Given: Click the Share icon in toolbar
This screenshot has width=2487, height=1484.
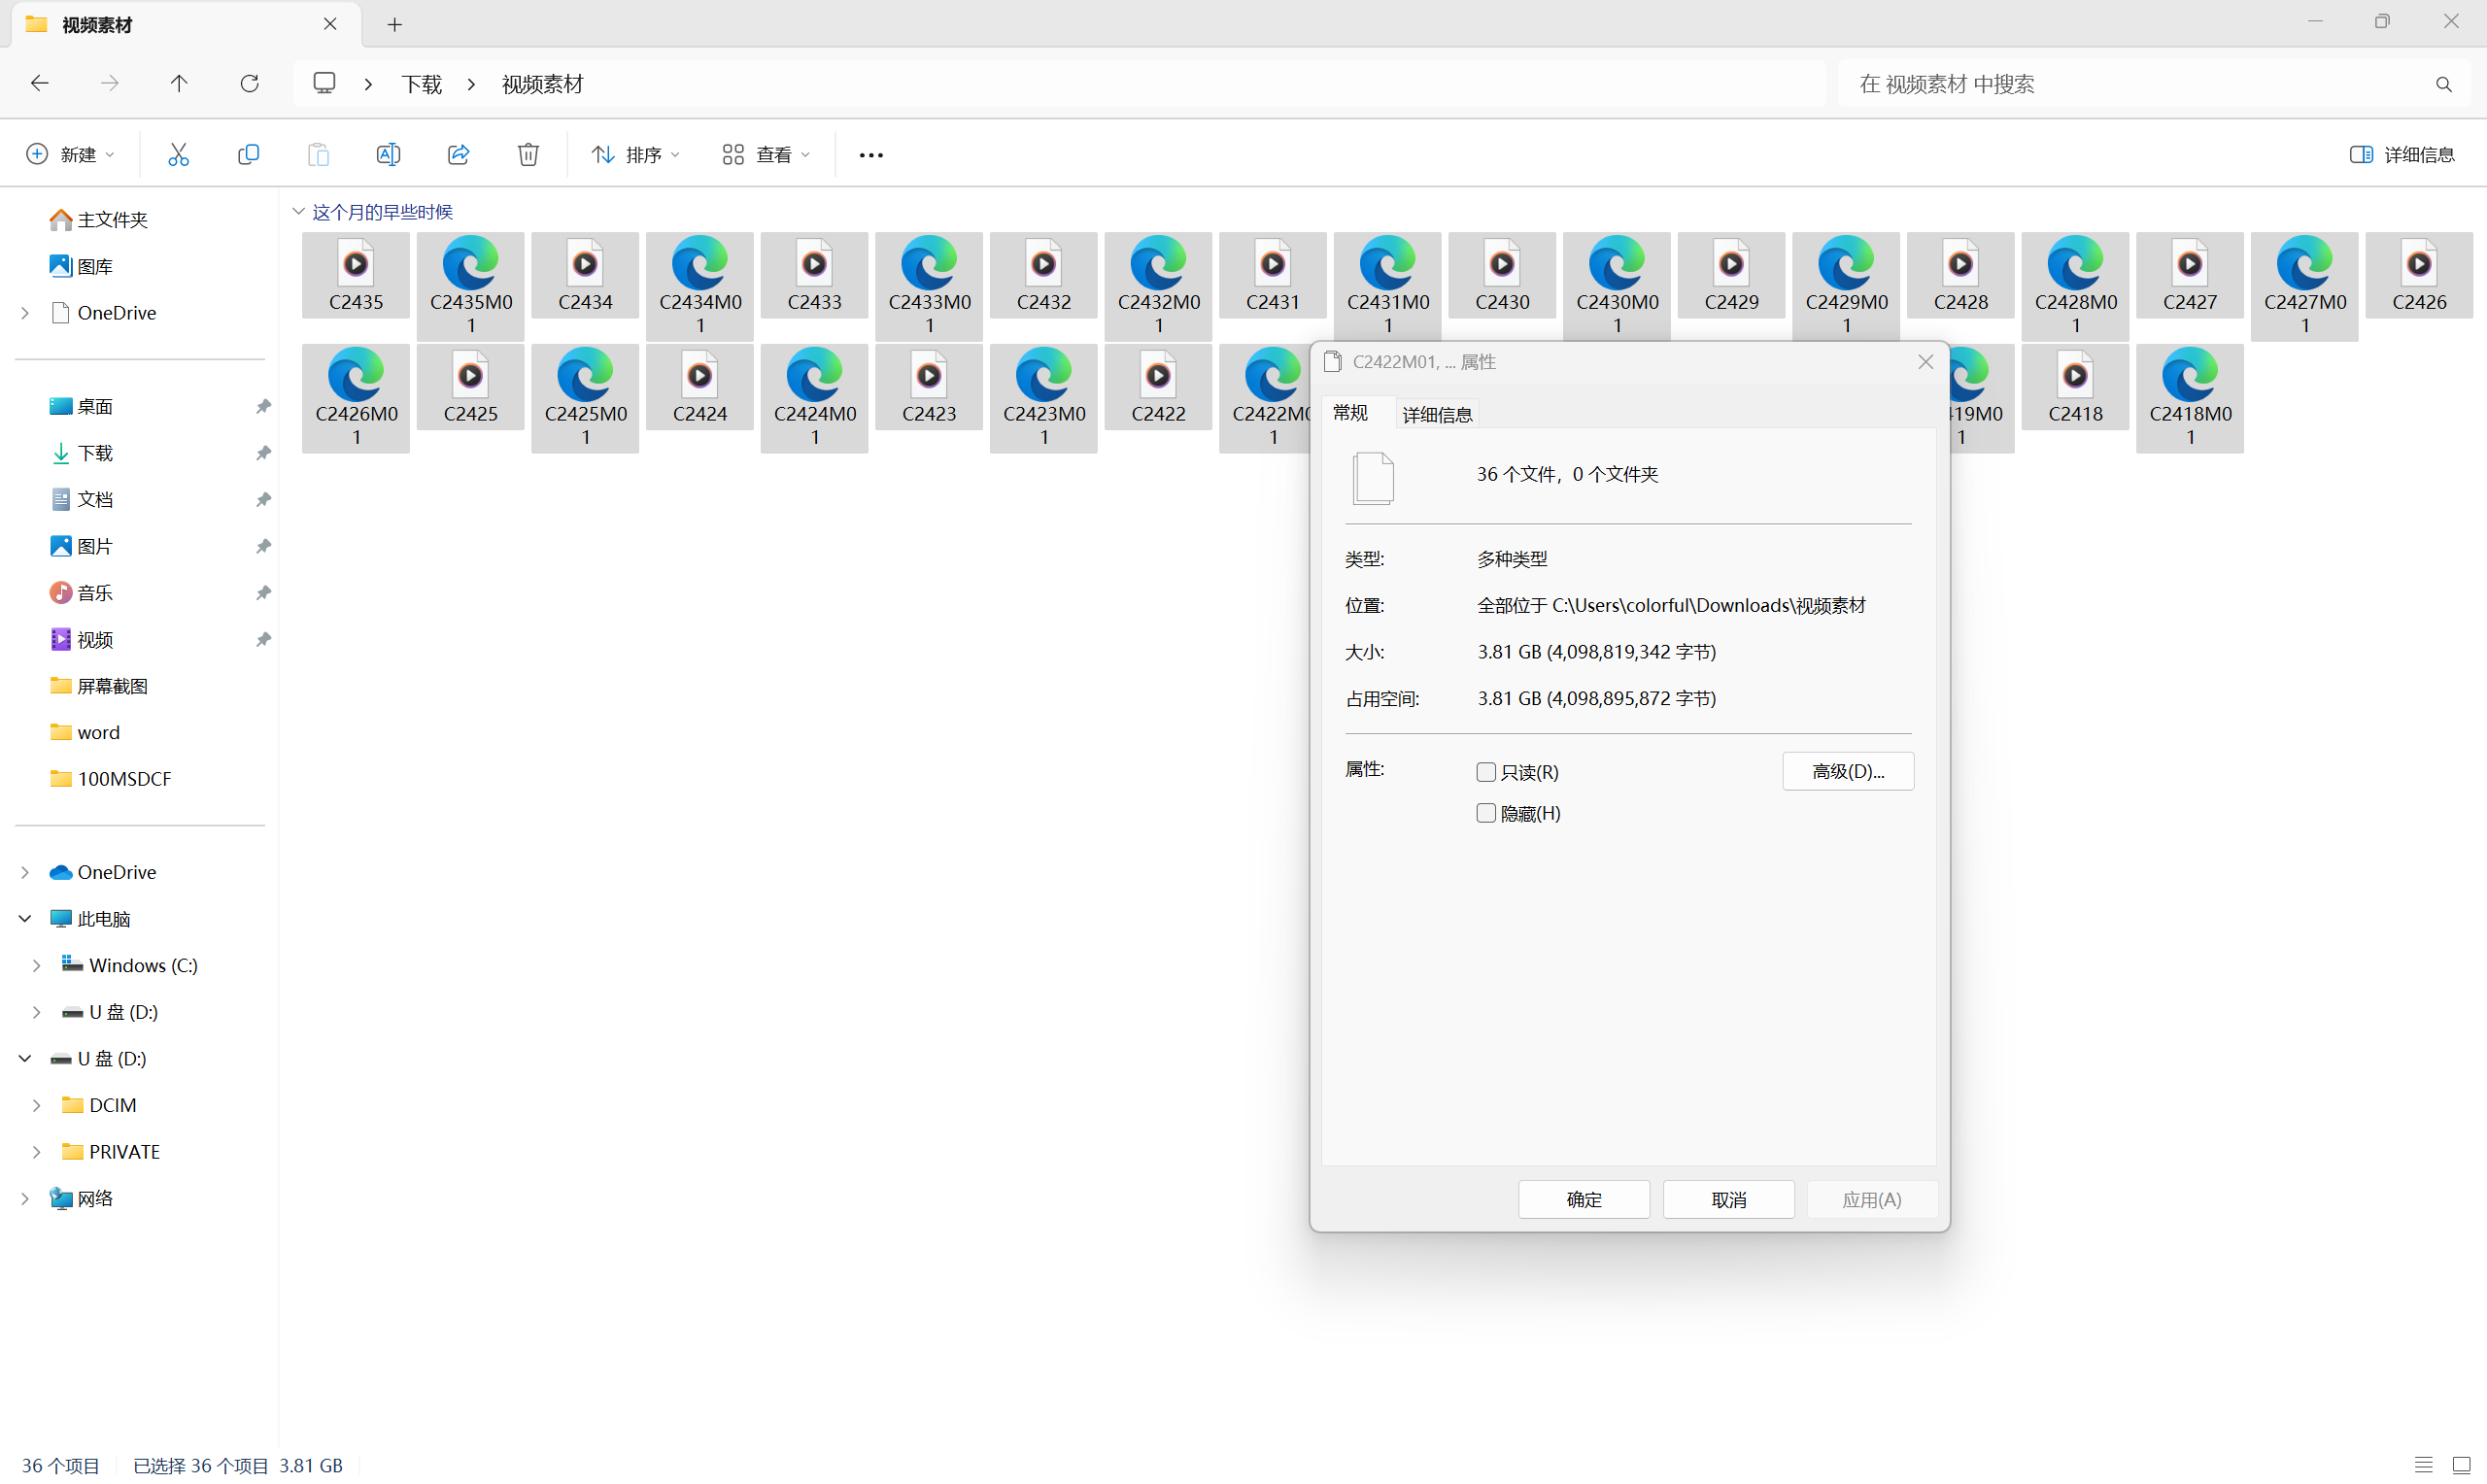Looking at the screenshot, I should [x=458, y=154].
